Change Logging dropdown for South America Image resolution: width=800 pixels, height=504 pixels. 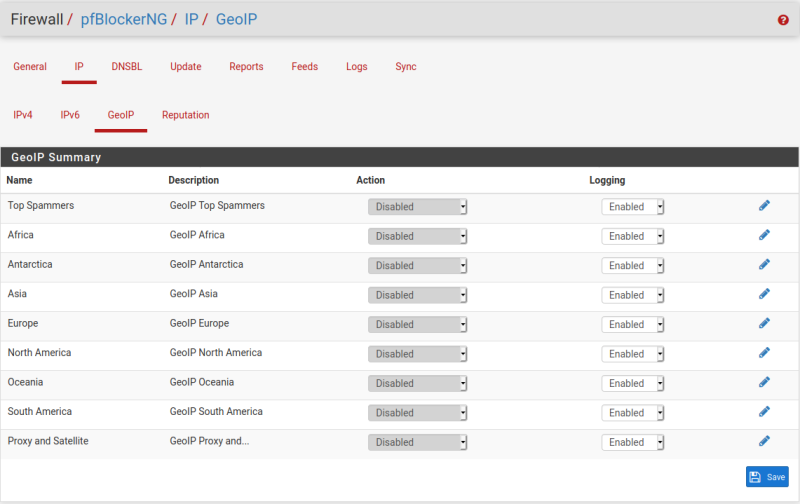coord(632,413)
